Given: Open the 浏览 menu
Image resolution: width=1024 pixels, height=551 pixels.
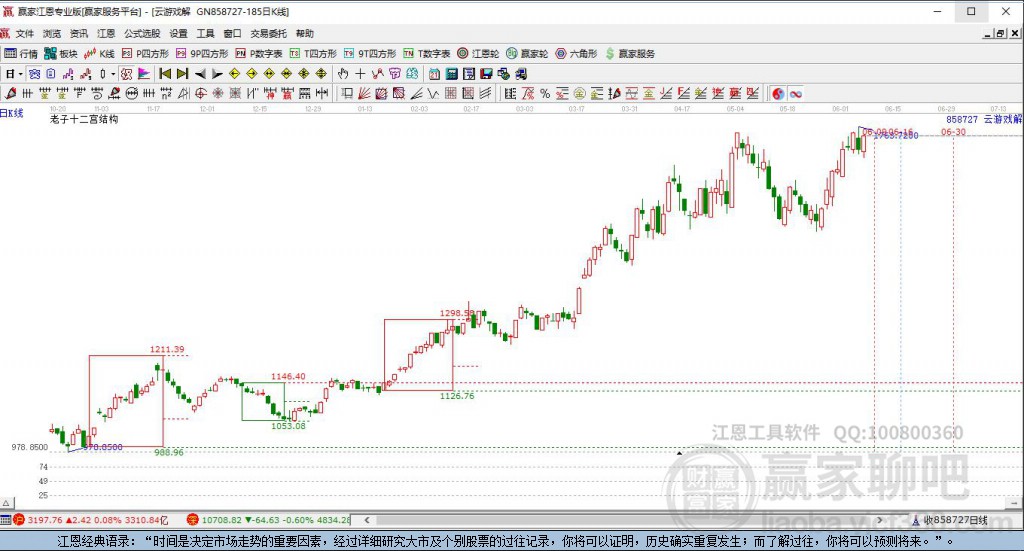Looking at the screenshot, I should [x=52, y=33].
